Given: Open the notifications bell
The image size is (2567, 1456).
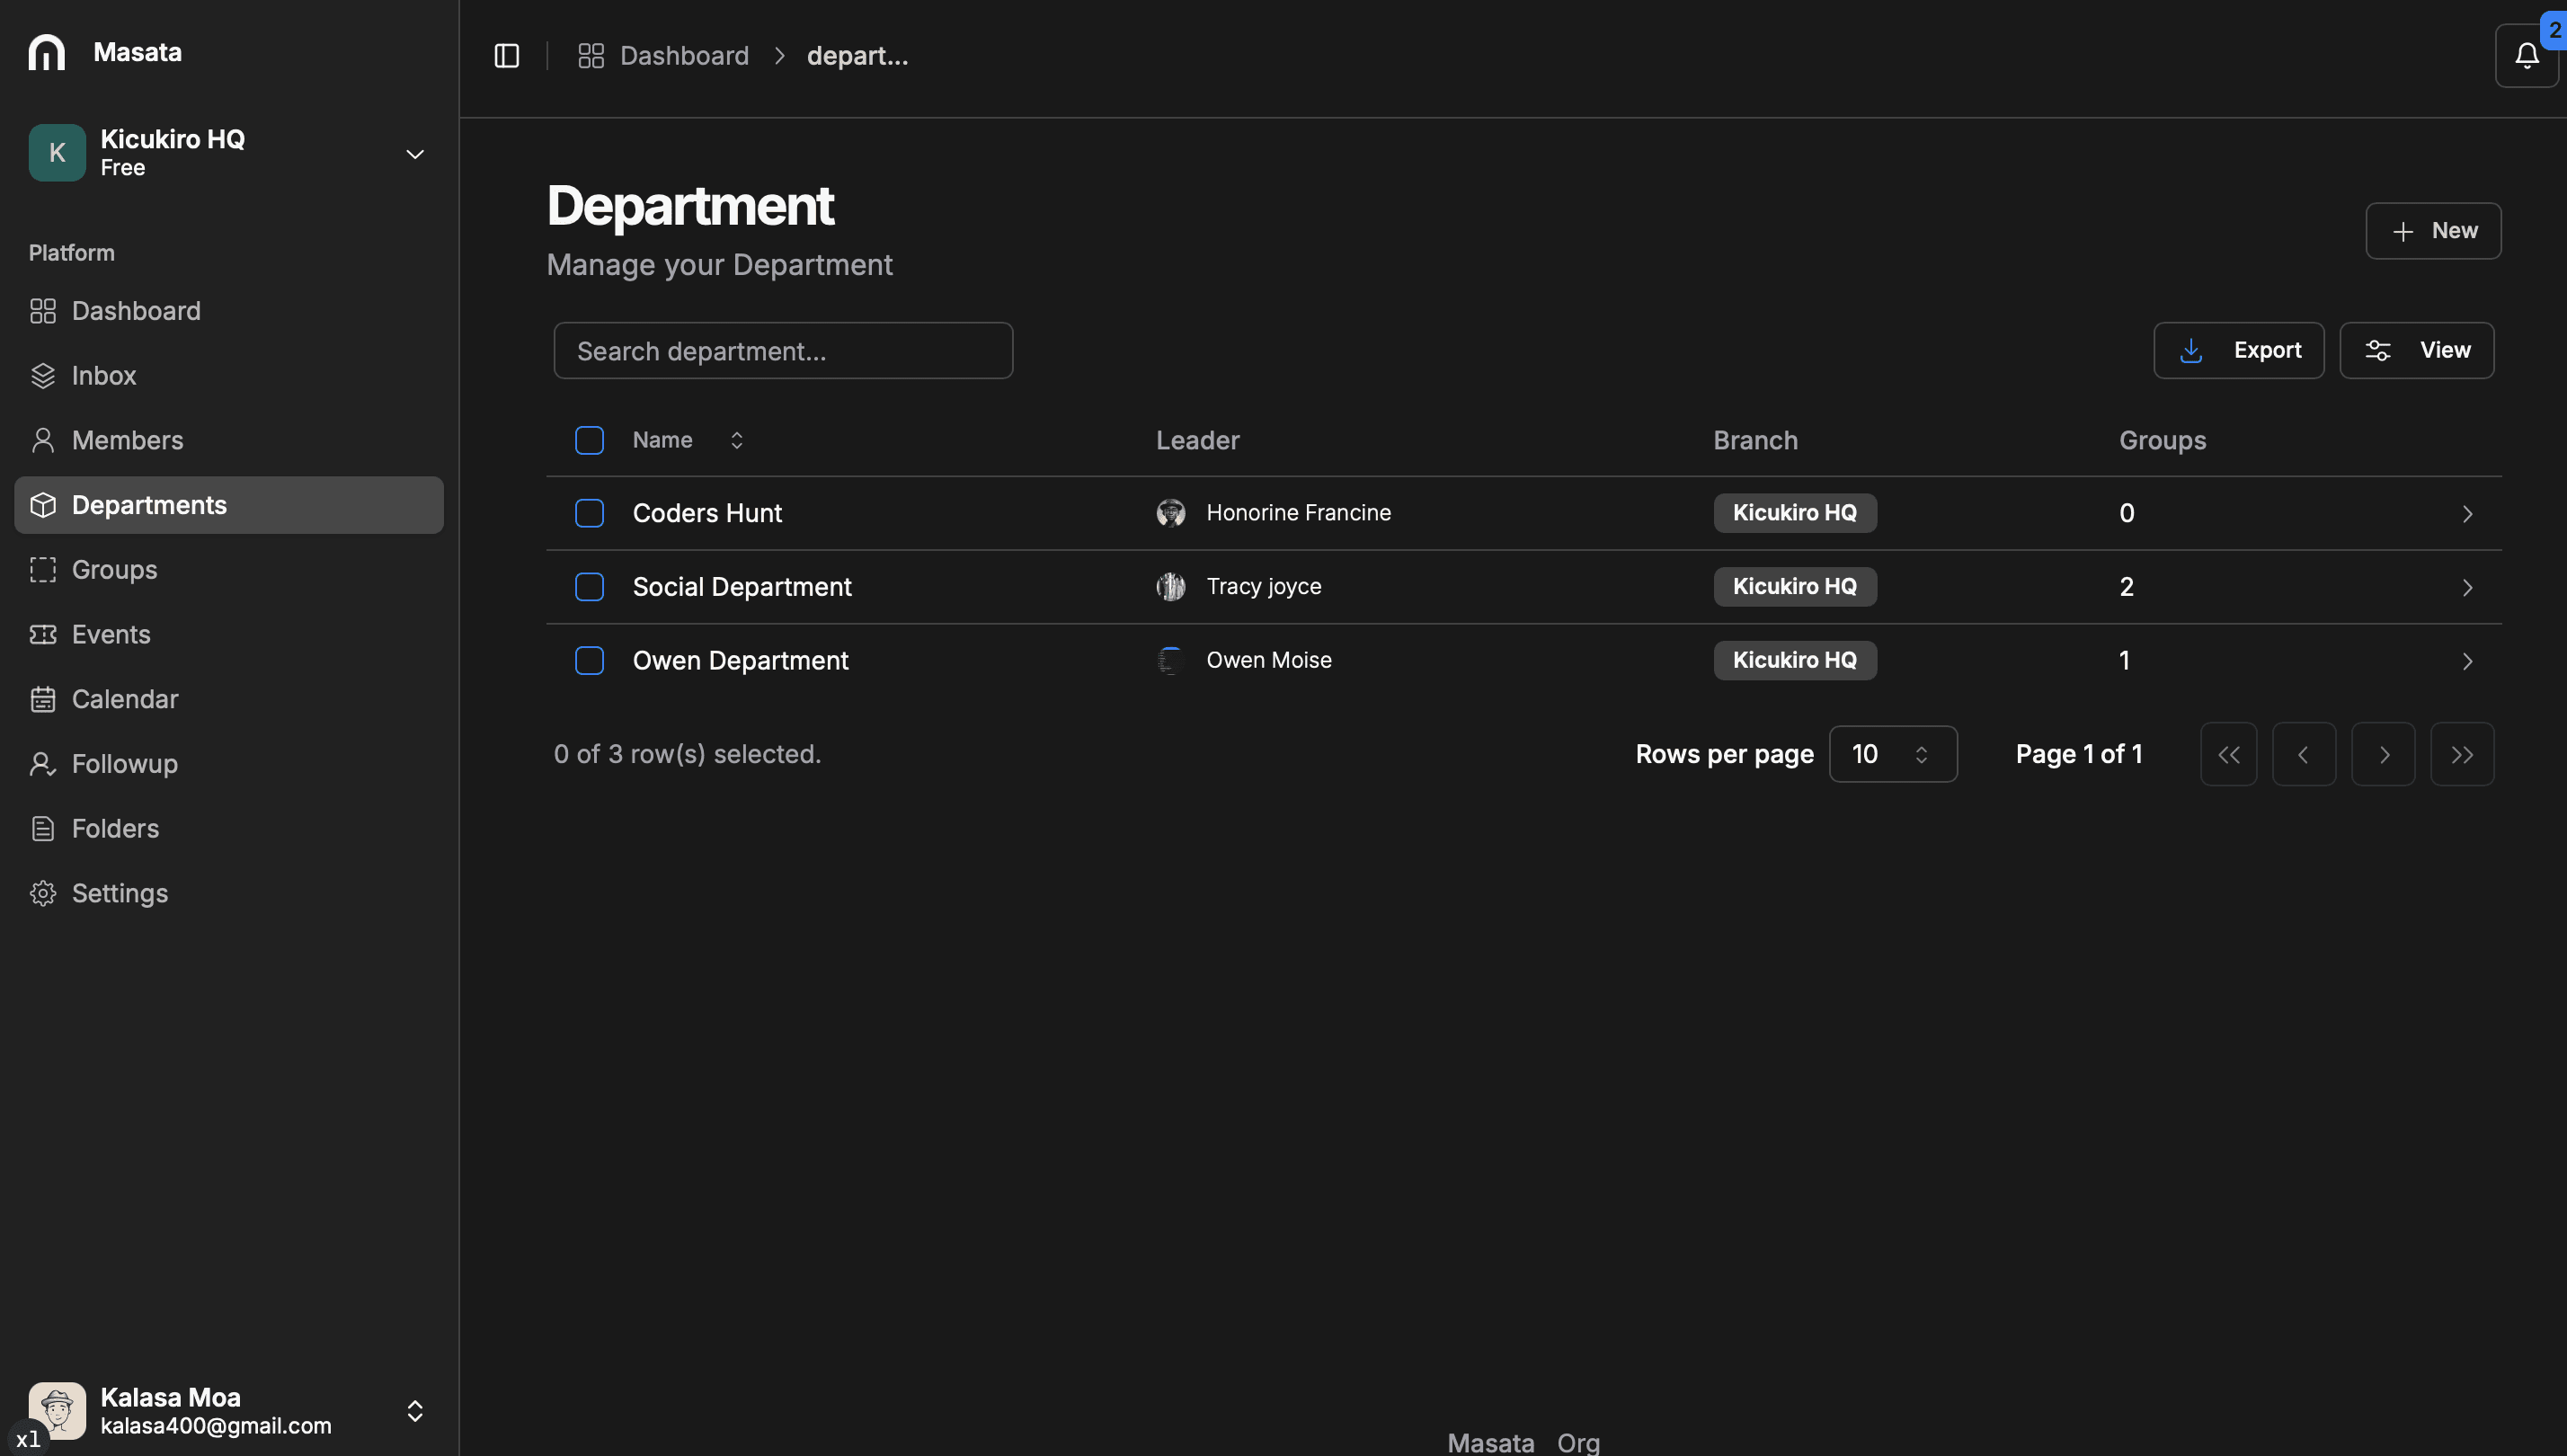Looking at the screenshot, I should coord(2526,56).
